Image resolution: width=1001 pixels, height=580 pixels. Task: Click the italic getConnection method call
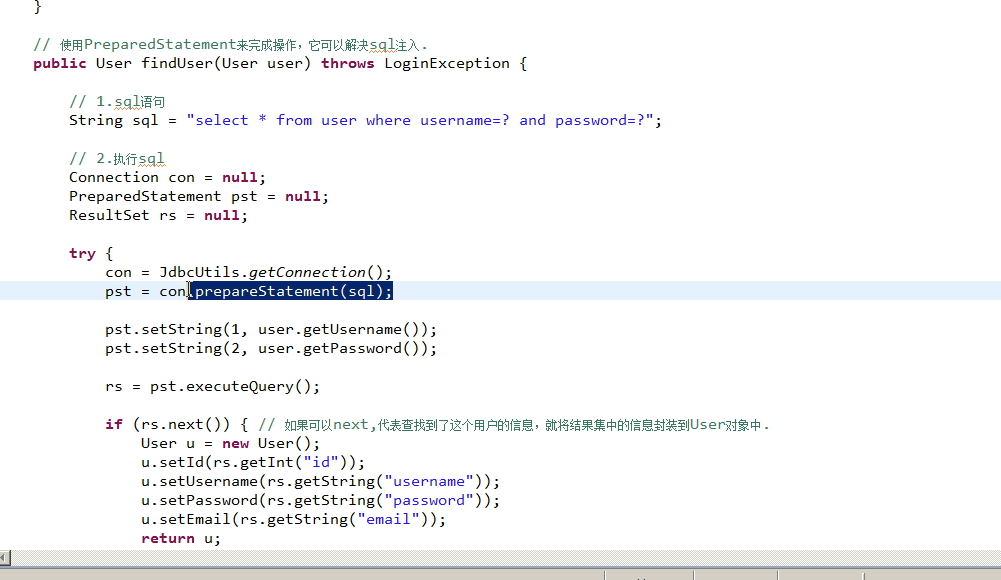(306, 272)
